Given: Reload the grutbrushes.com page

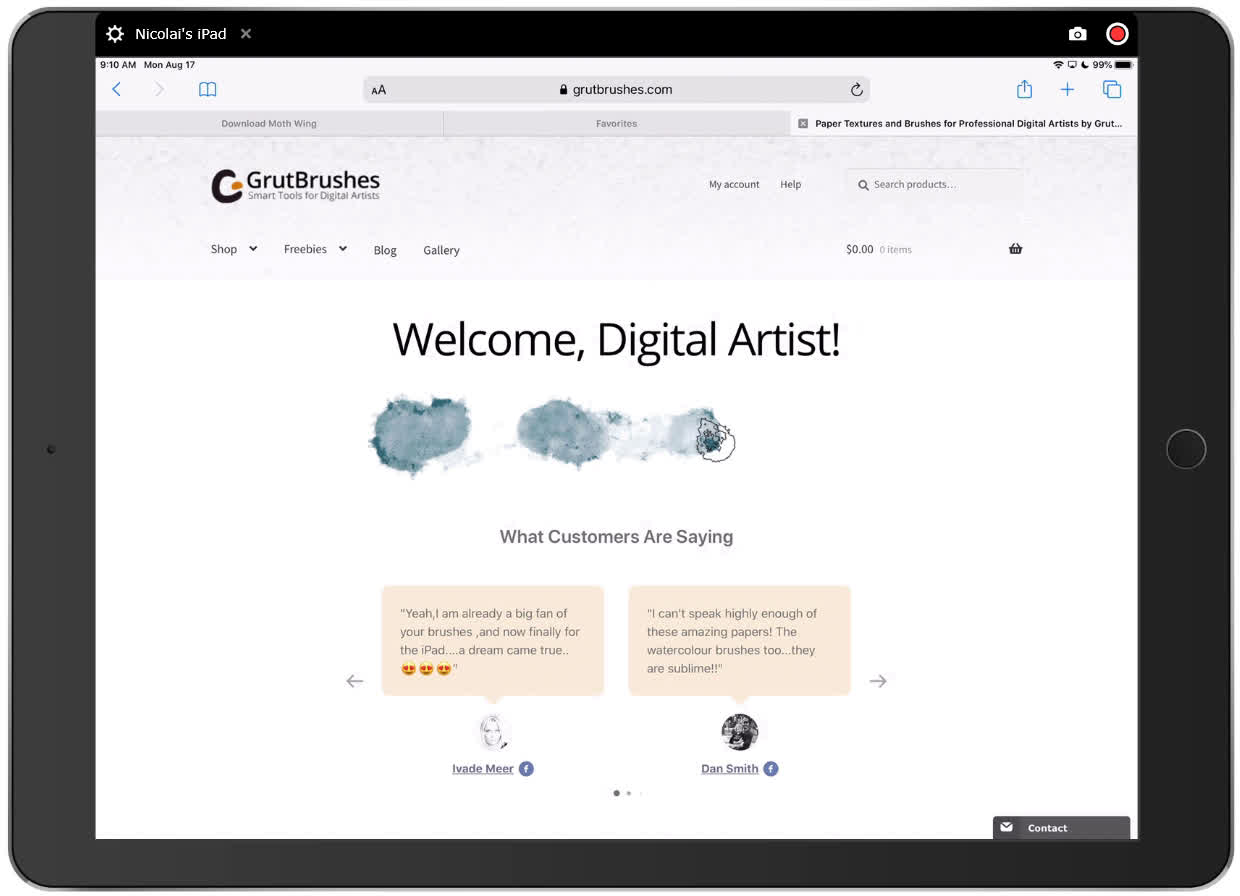Looking at the screenshot, I should point(857,89).
